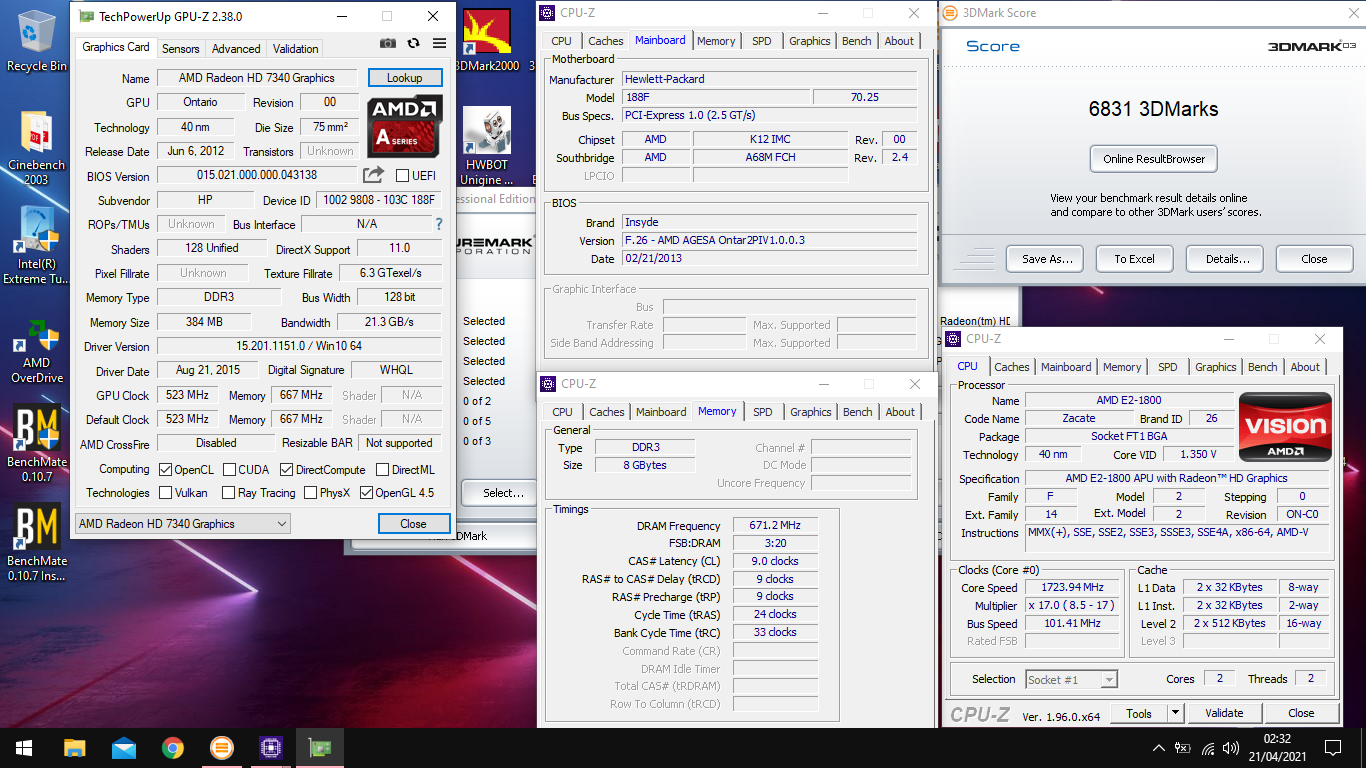
Task: Open the Action Center notifications icon
Action: tap(1332, 748)
